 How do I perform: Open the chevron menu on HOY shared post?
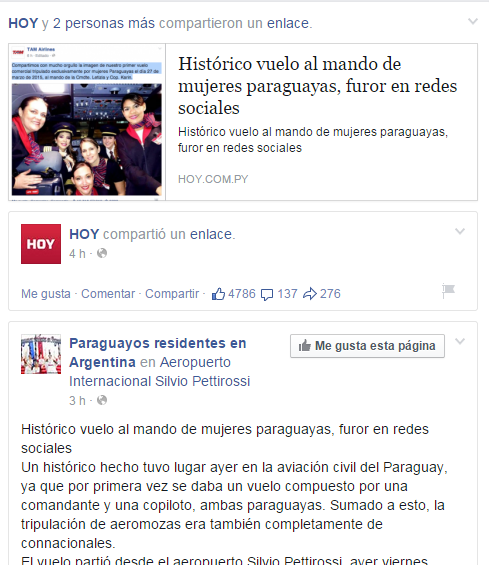[460, 231]
